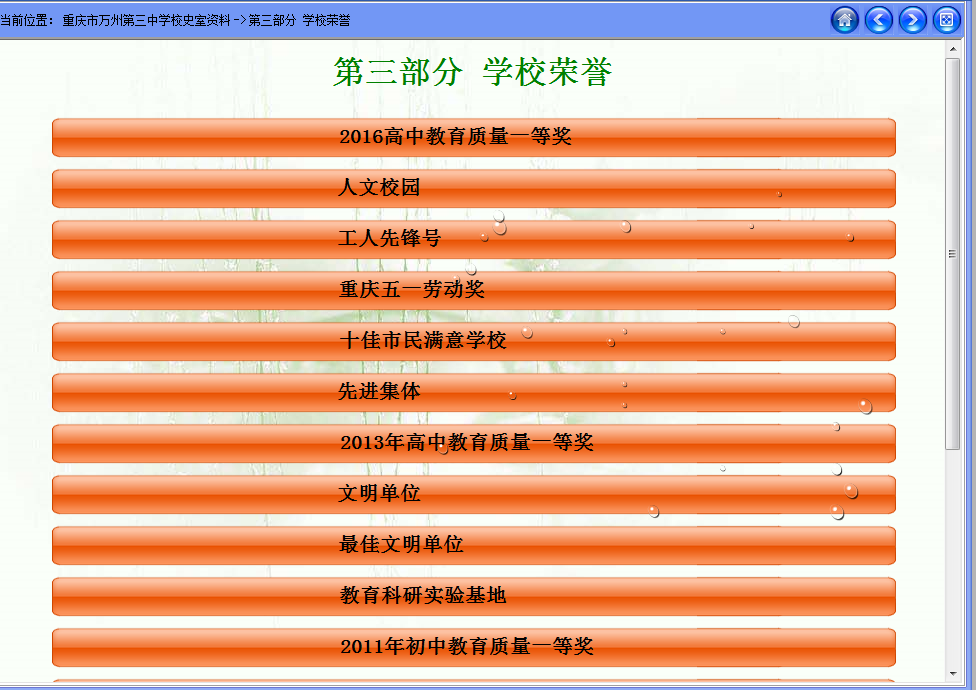Open the 十佳市民满意学校 entry
The image size is (976, 690).
tap(474, 341)
